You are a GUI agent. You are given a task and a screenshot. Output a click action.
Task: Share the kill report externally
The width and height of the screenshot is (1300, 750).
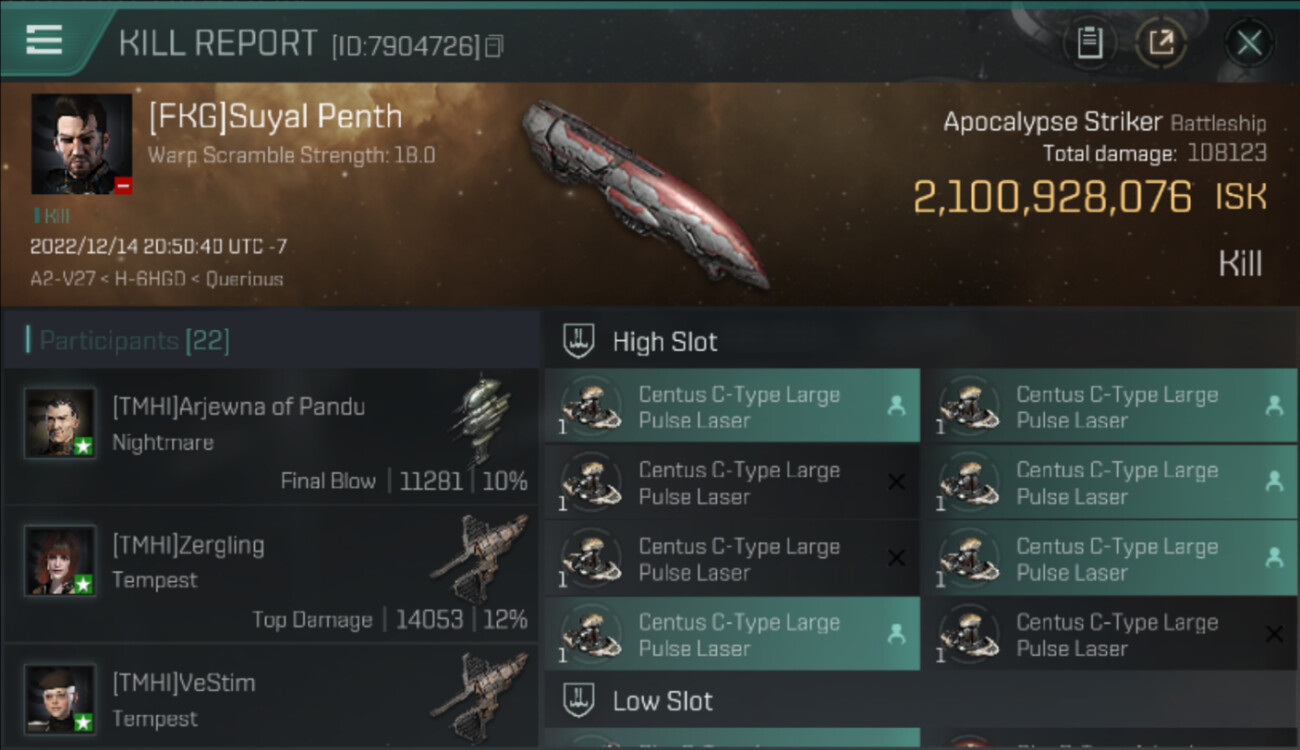[1160, 43]
